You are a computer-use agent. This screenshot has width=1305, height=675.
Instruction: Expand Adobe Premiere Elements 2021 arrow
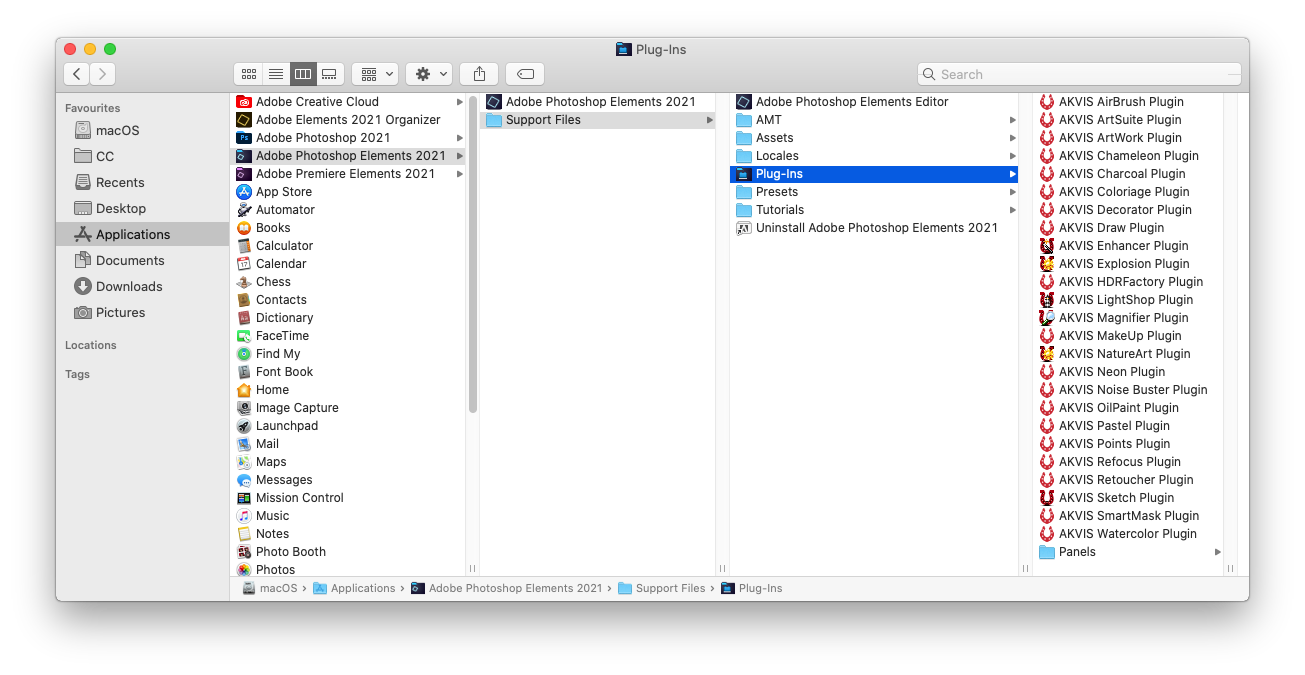point(460,174)
